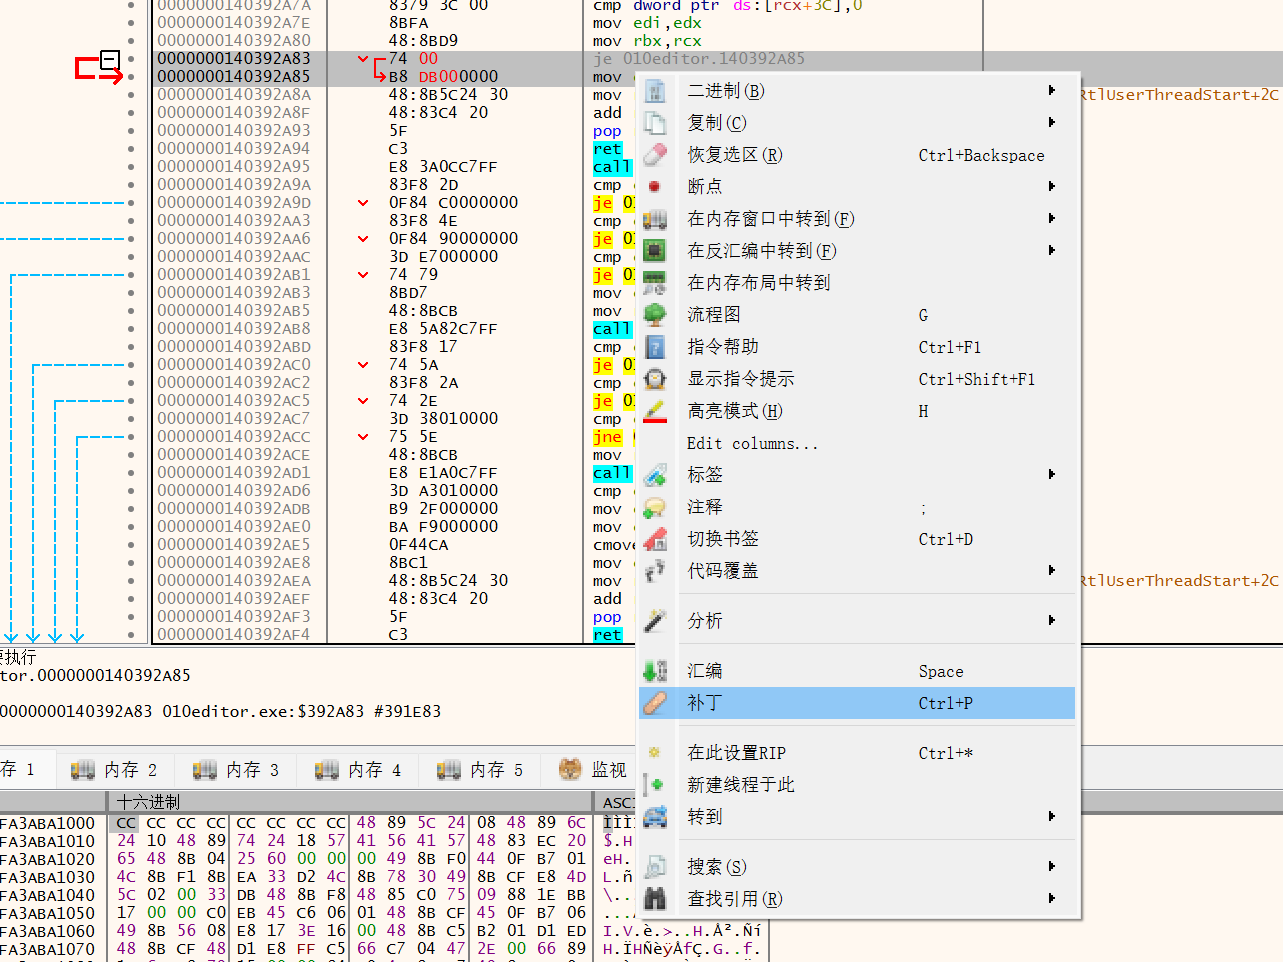Image resolution: width=1283 pixels, height=962 pixels.
Task: Click the binoculars icon for 查找引用
Action: click(x=655, y=899)
